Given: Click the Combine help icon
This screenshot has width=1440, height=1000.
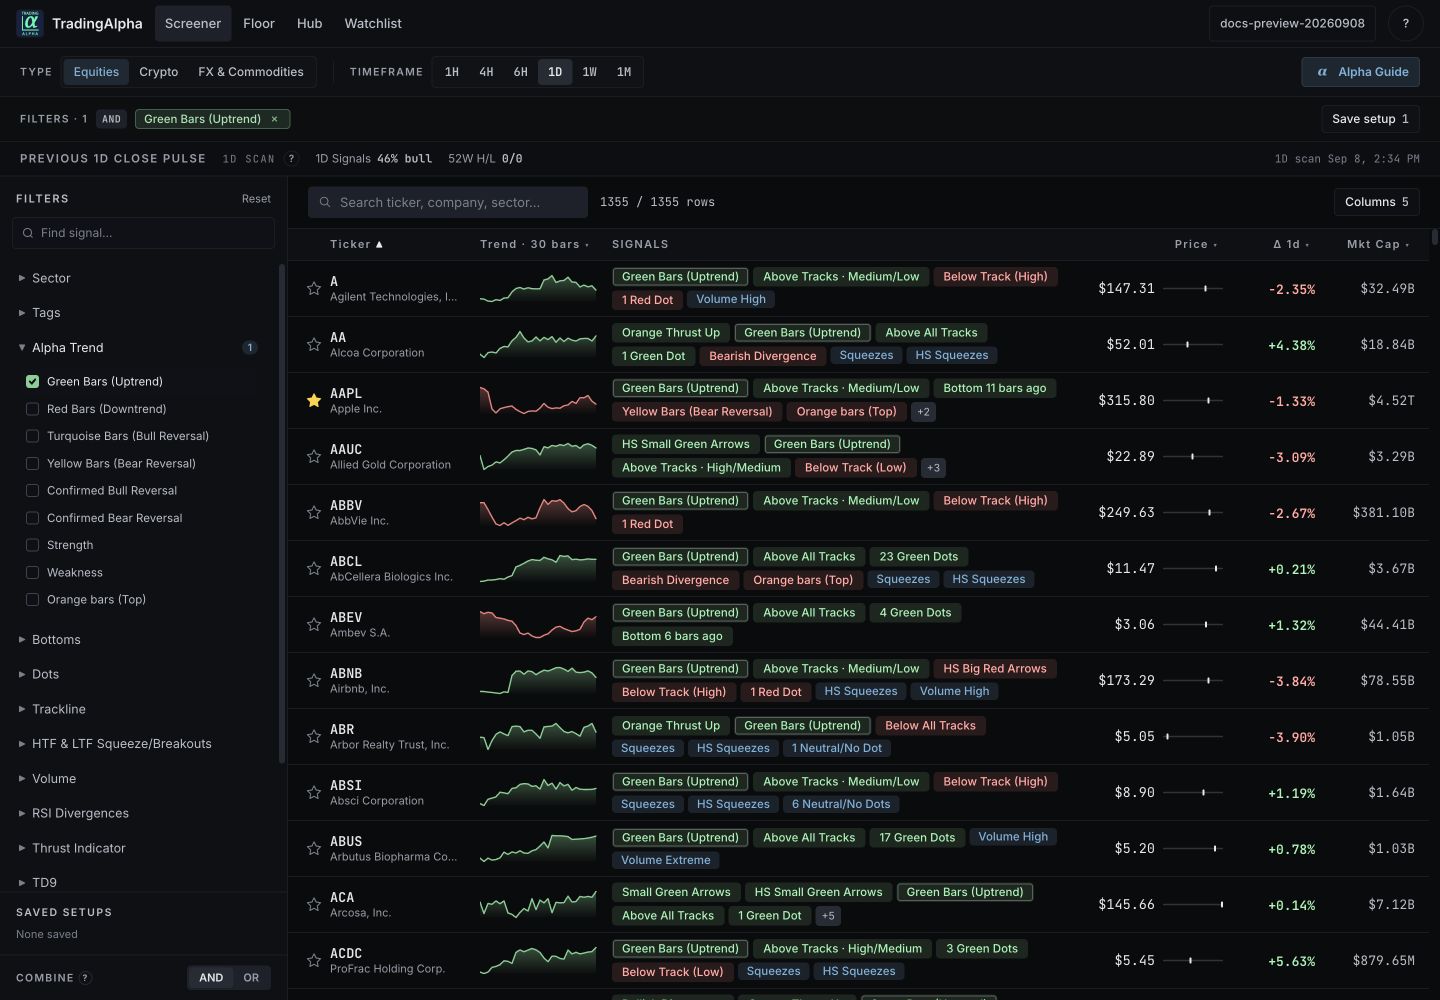Looking at the screenshot, I should (85, 978).
